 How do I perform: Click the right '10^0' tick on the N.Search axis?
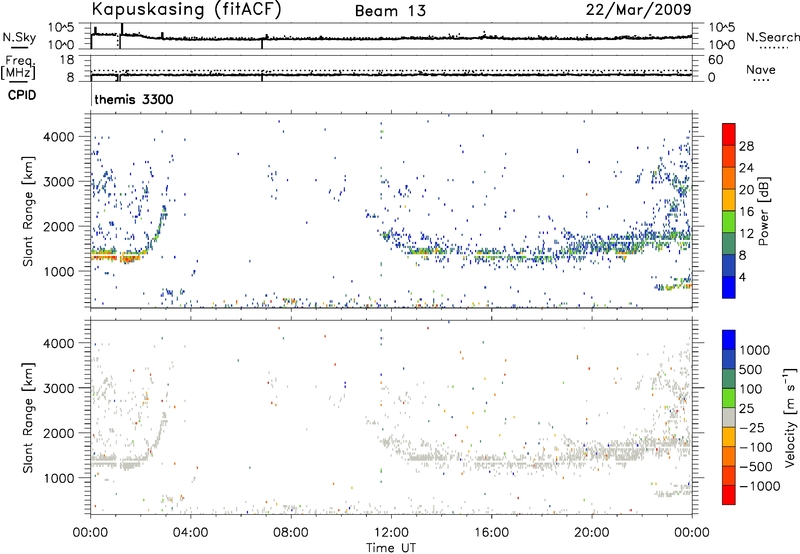[721, 45]
